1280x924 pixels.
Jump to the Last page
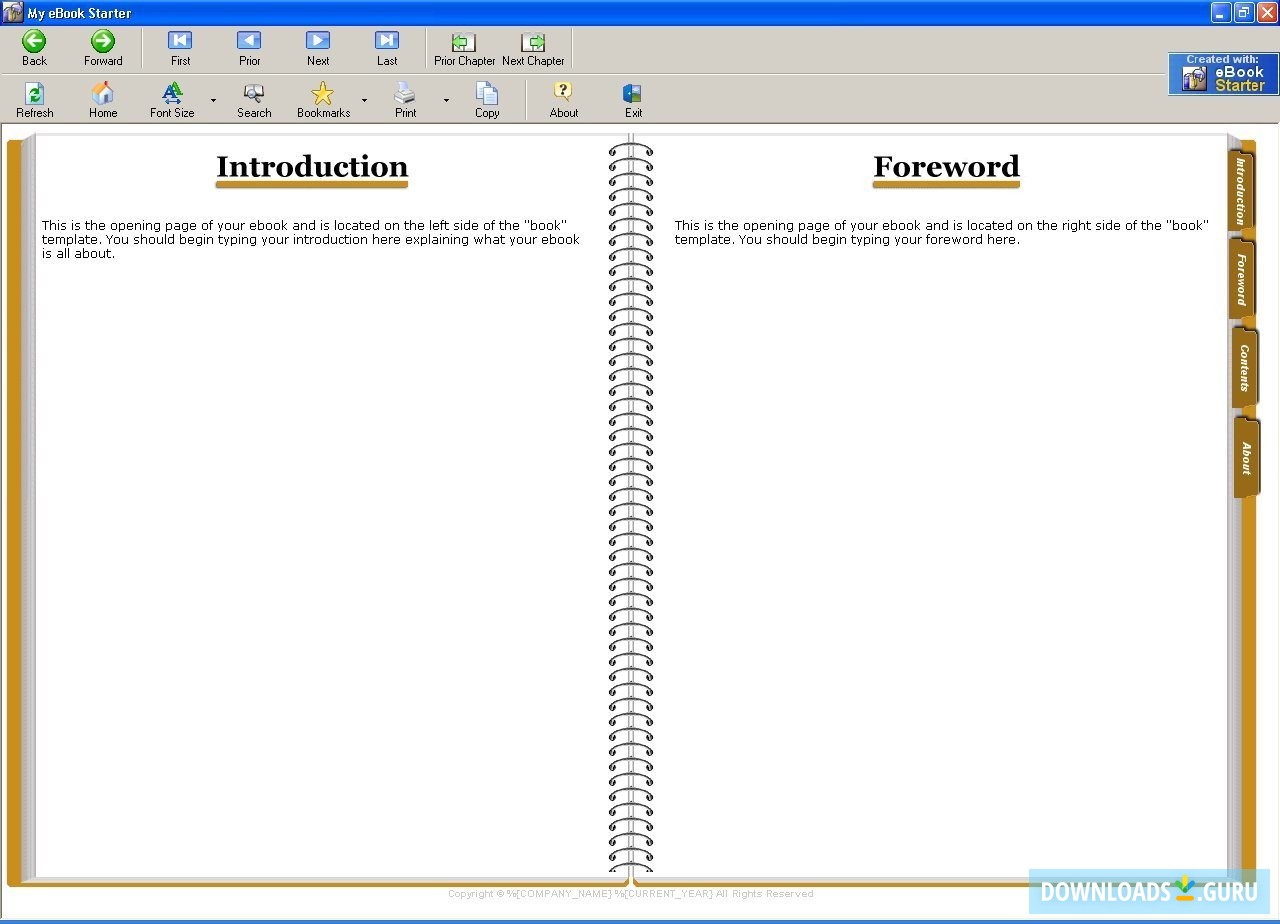[x=387, y=48]
